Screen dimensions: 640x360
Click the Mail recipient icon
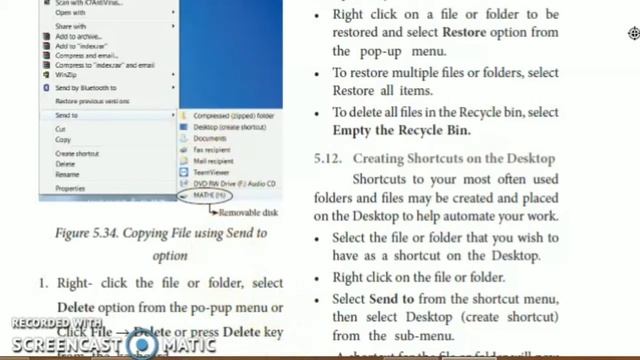point(184,161)
